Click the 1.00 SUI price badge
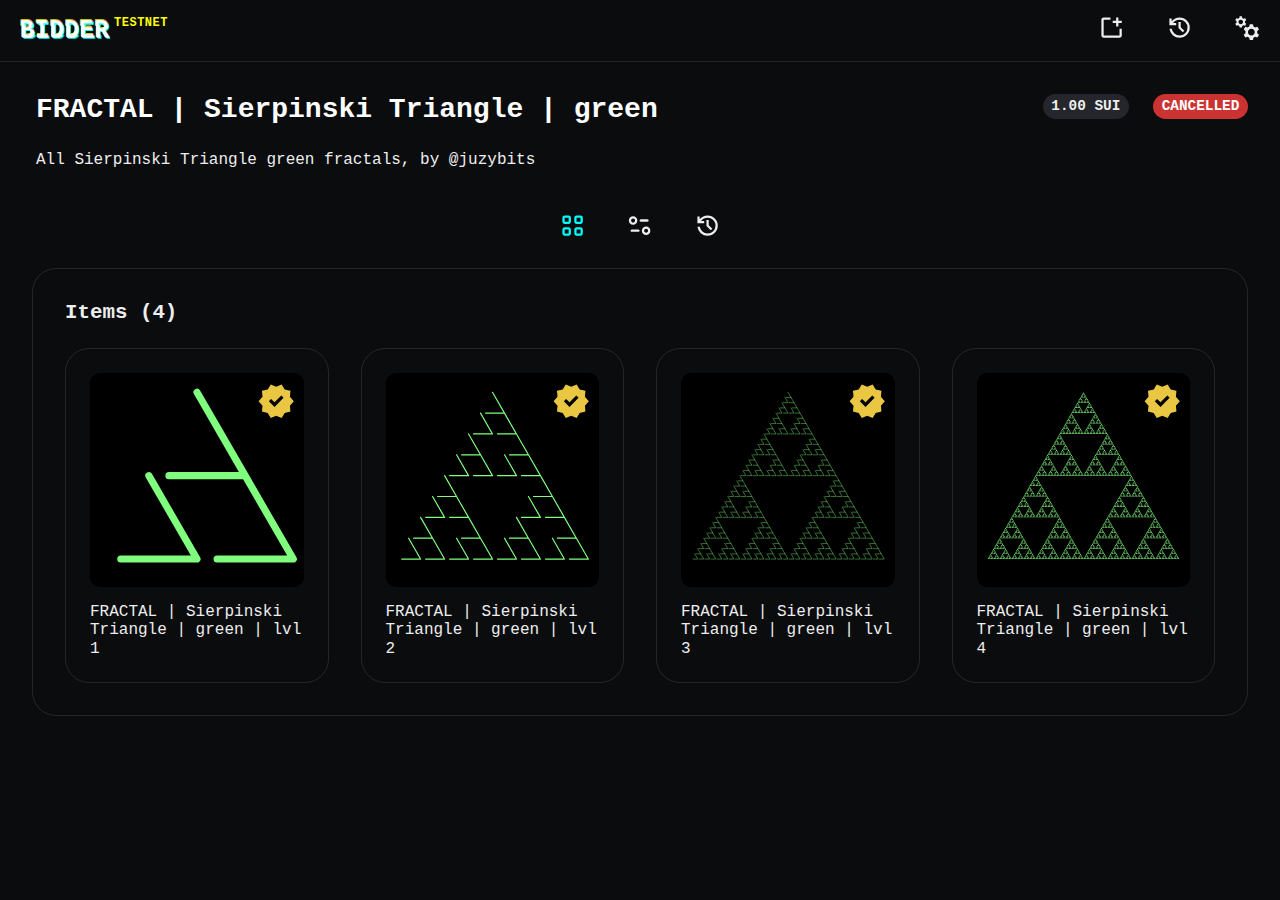1280x900 pixels. pos(1086,106)
